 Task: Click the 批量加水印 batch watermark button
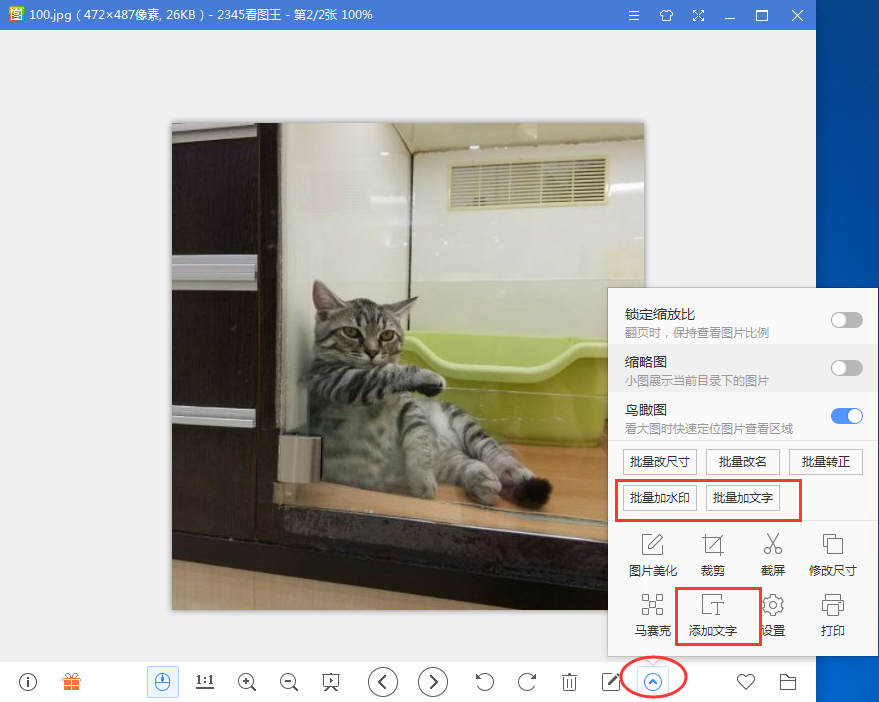point(657,497)
